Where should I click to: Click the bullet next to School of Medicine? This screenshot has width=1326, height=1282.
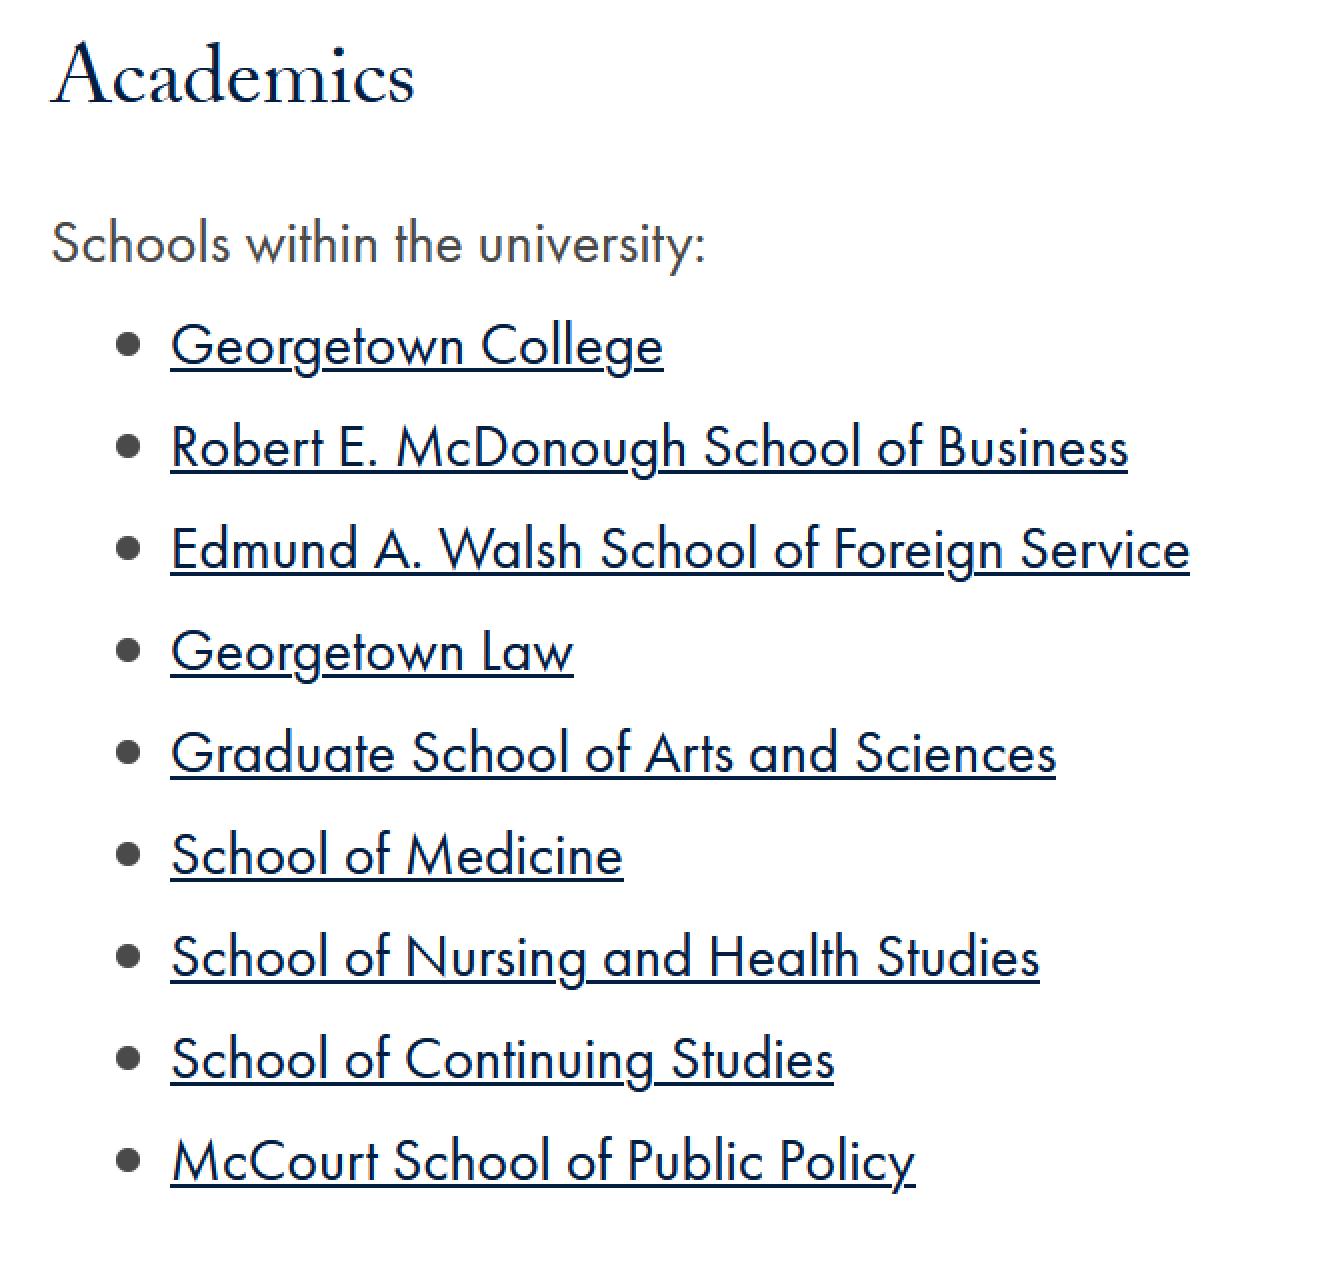click(128, 854)
